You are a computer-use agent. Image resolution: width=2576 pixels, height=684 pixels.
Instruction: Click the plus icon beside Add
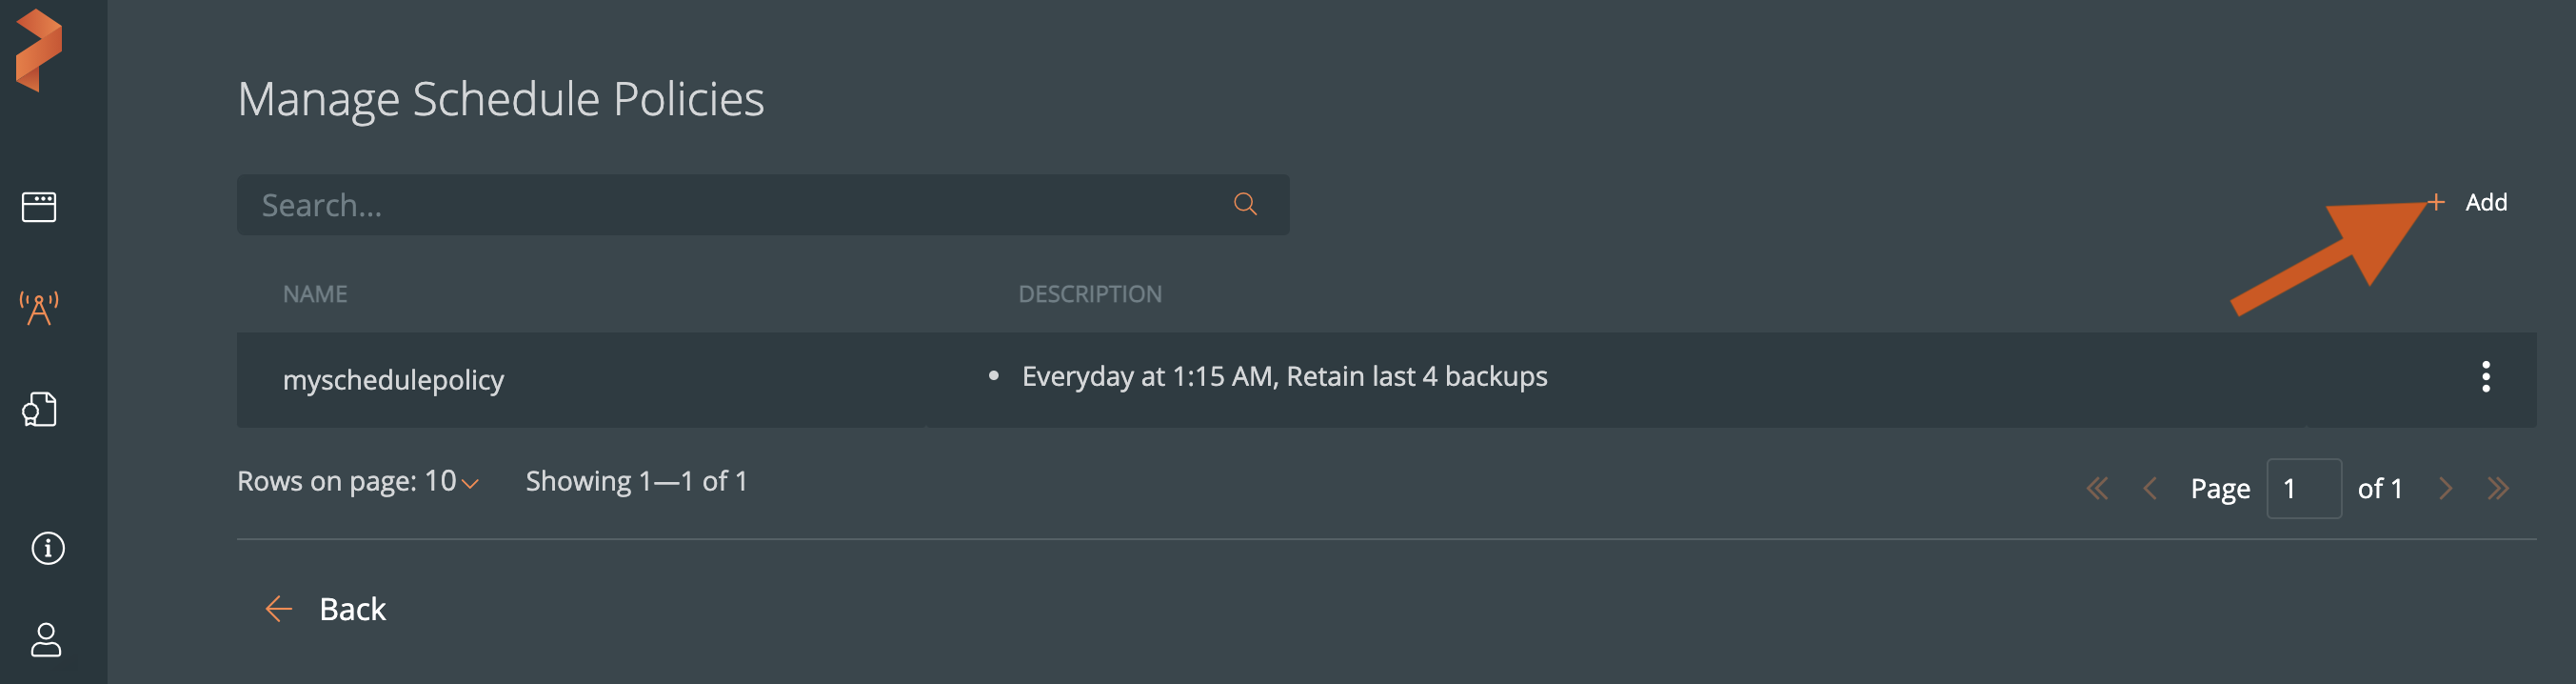[x=2436, y=203]
